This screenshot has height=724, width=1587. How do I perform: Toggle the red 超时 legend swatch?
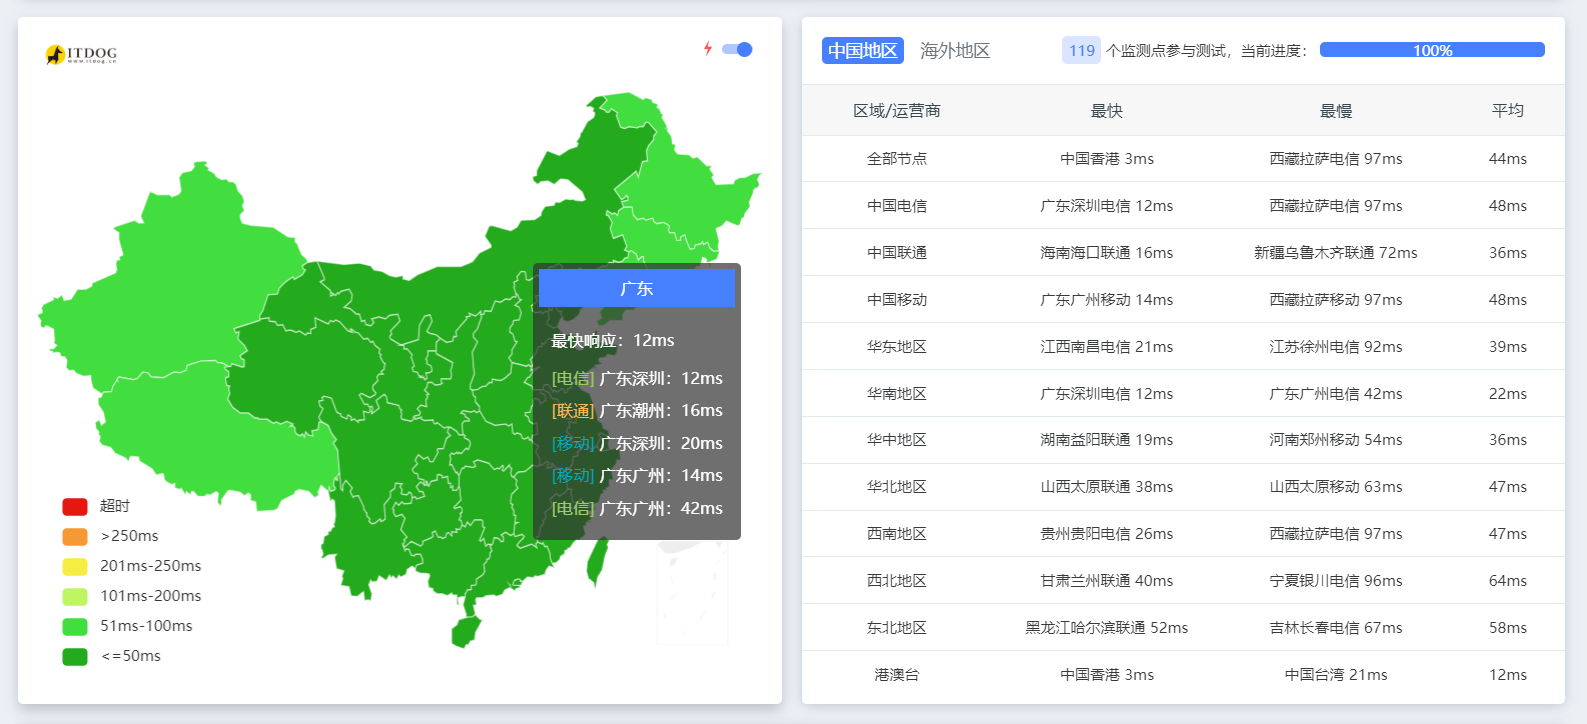tap(75, 507)
